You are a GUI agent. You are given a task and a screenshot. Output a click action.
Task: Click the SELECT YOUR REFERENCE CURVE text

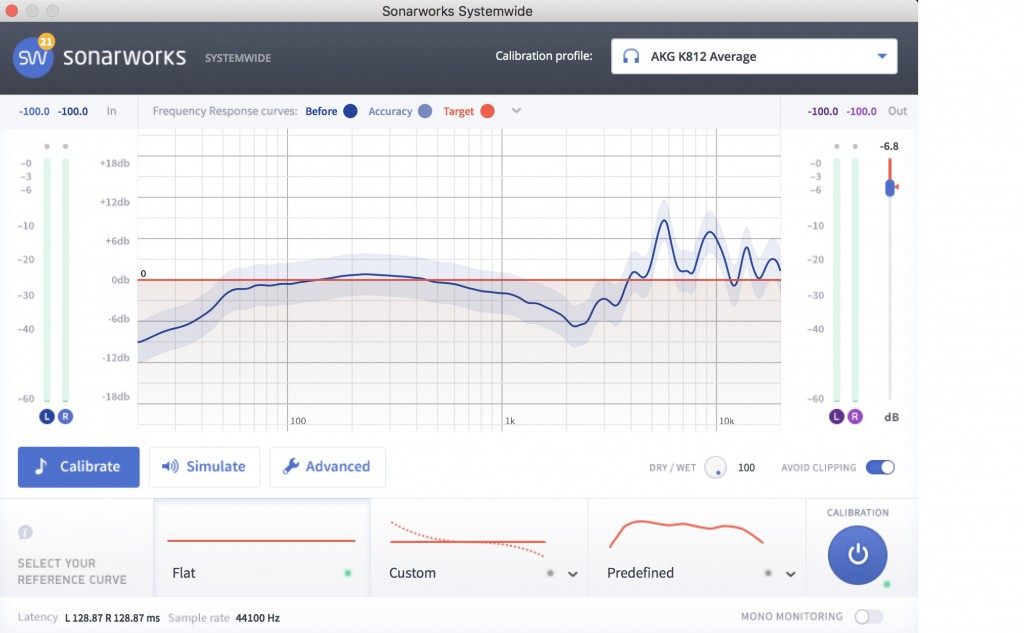[x=72, y=572]
